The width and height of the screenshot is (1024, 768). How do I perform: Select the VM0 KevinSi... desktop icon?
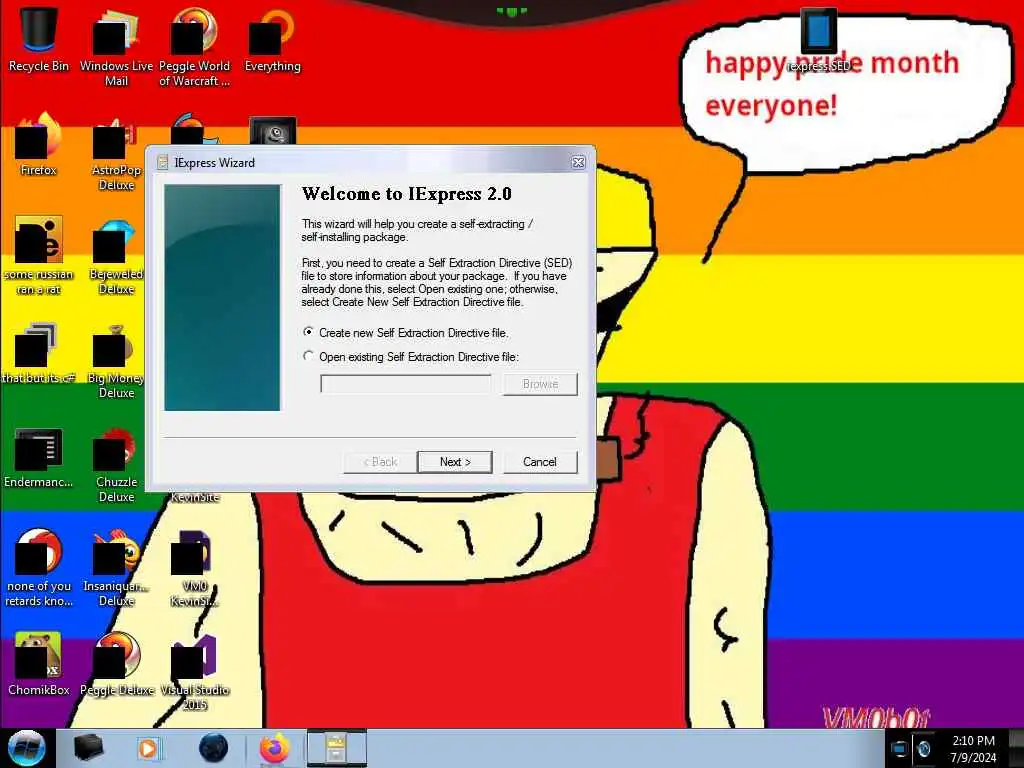[x=194, y=568]
